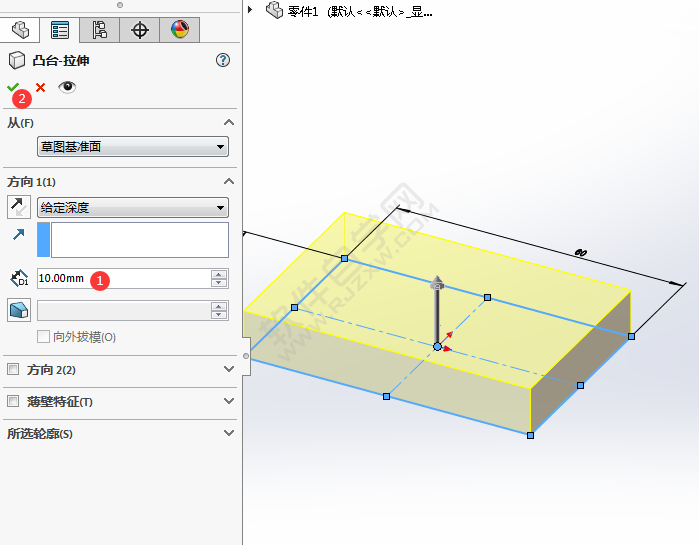The image size is (699, 545).
Task: Click the Boss-Extrude help question mark
Action: point(223,60)
